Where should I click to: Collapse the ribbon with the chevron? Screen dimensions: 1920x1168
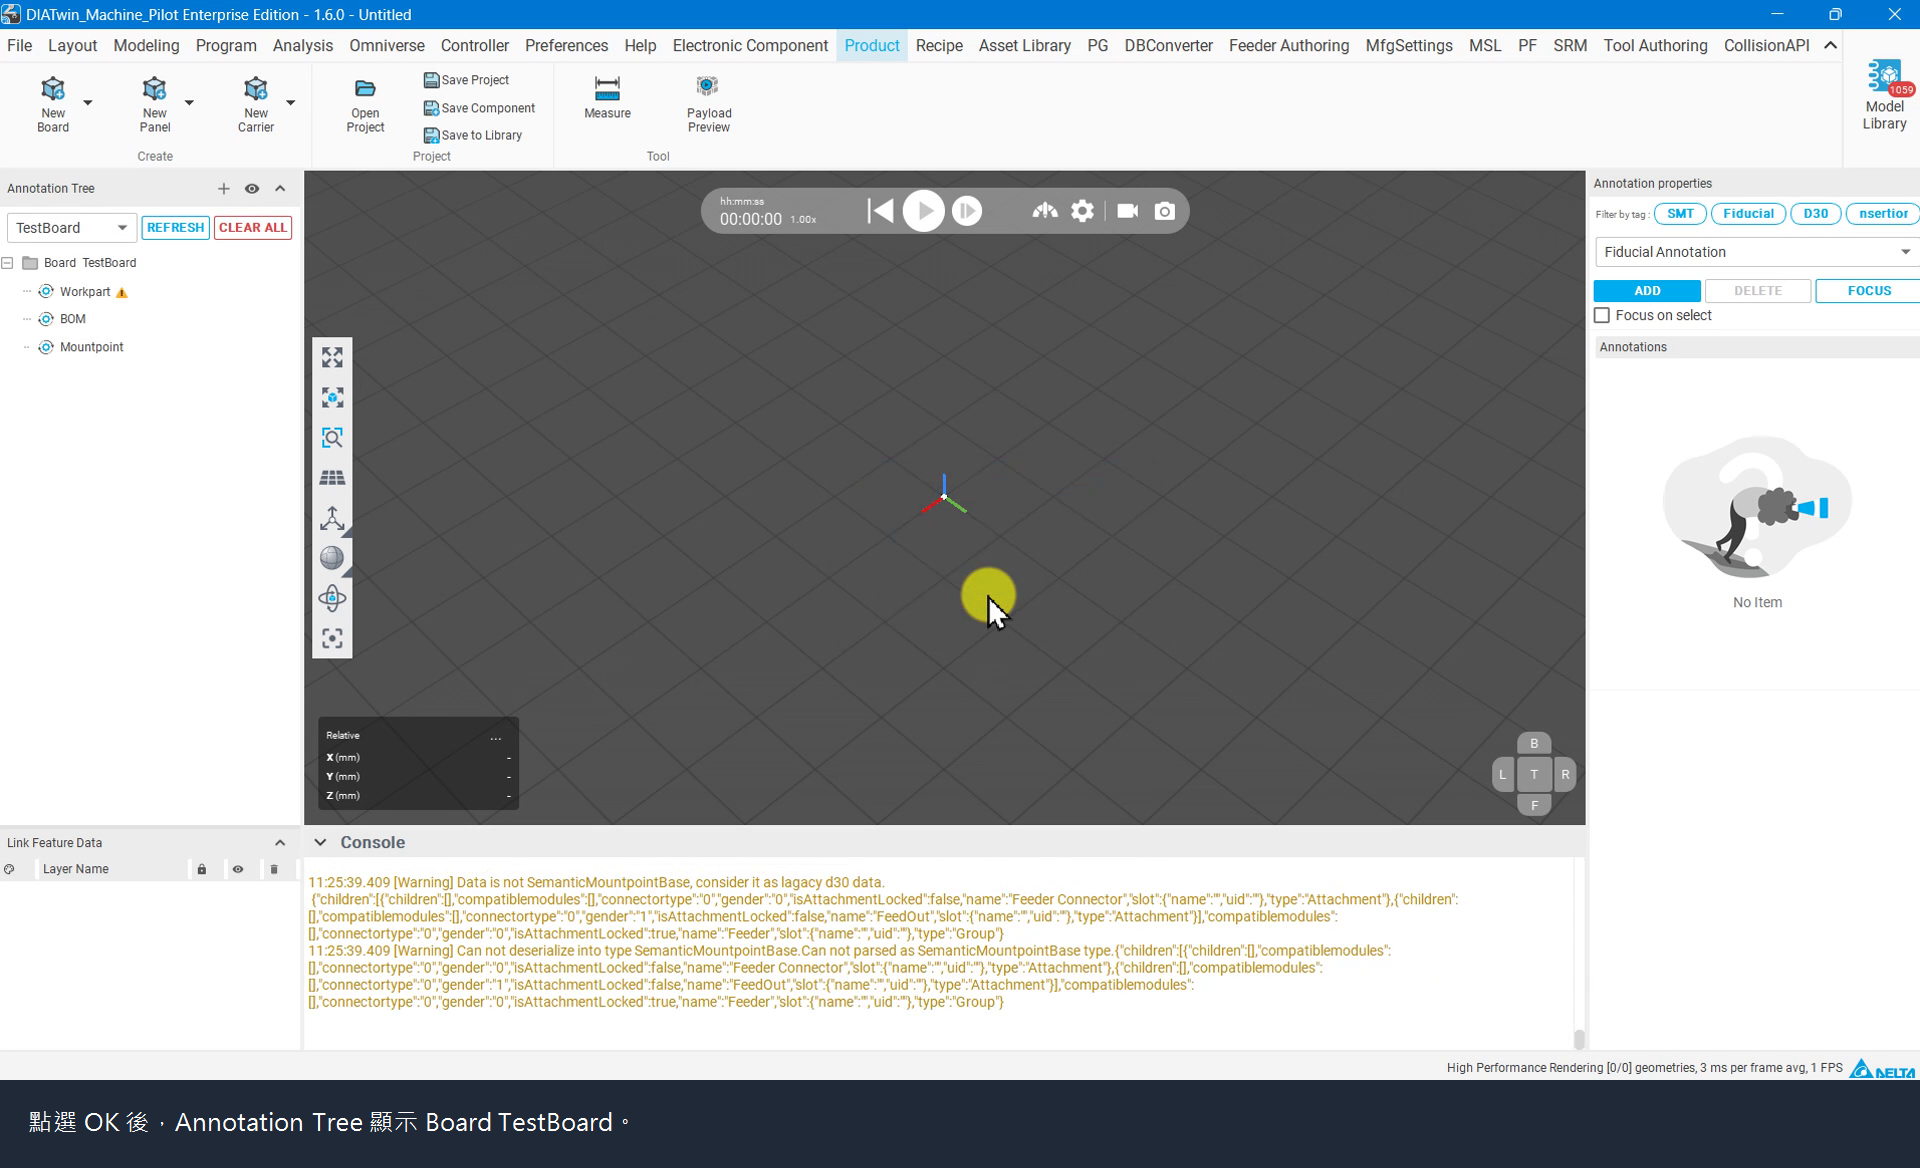point(1830,45)
